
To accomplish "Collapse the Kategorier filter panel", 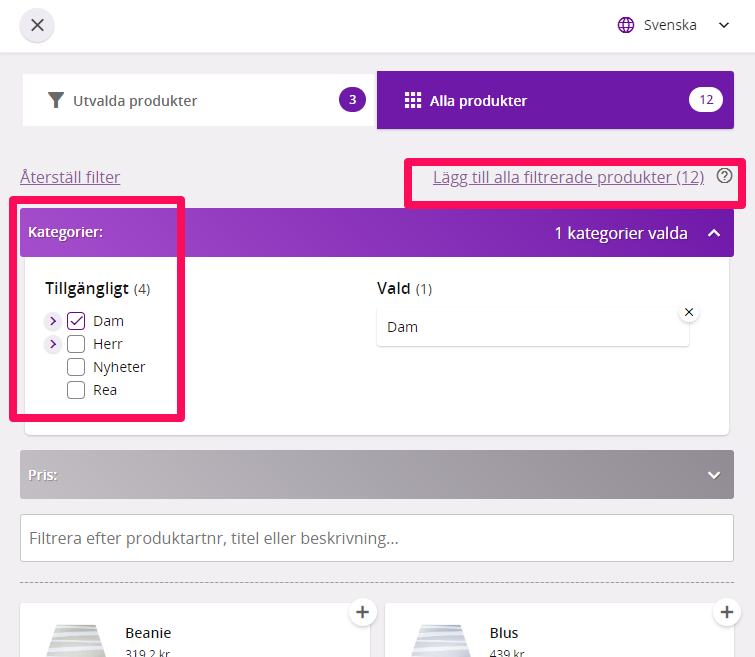I will (x=713, y=233).
